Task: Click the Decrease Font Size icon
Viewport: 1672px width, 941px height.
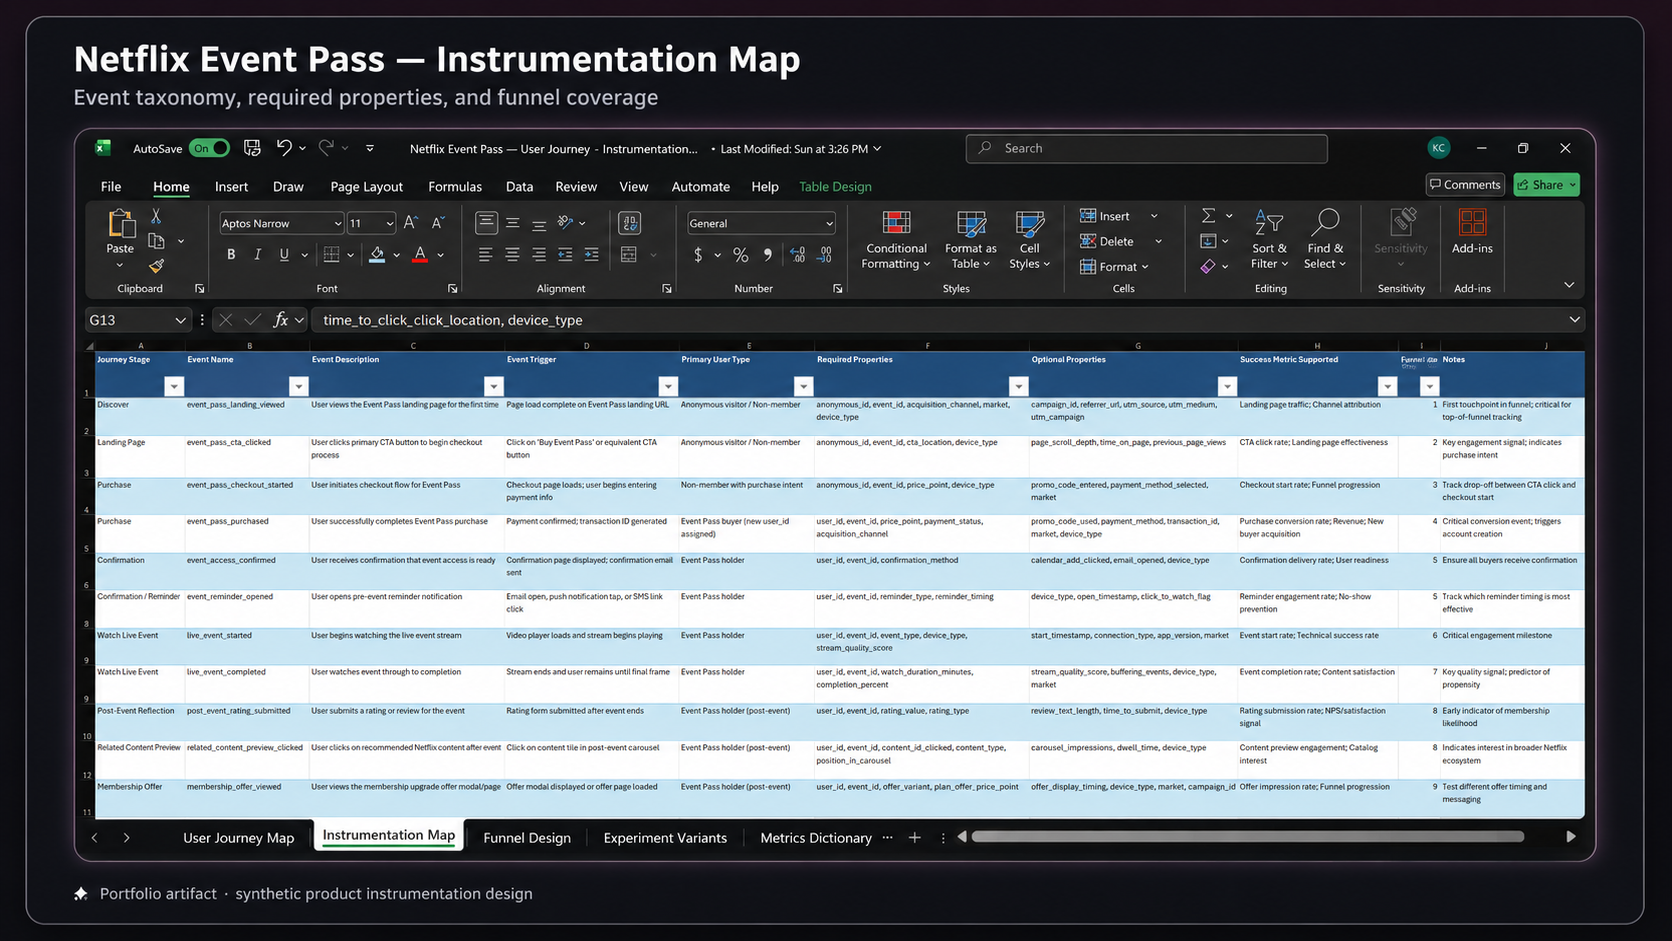Action: (438, 223)
